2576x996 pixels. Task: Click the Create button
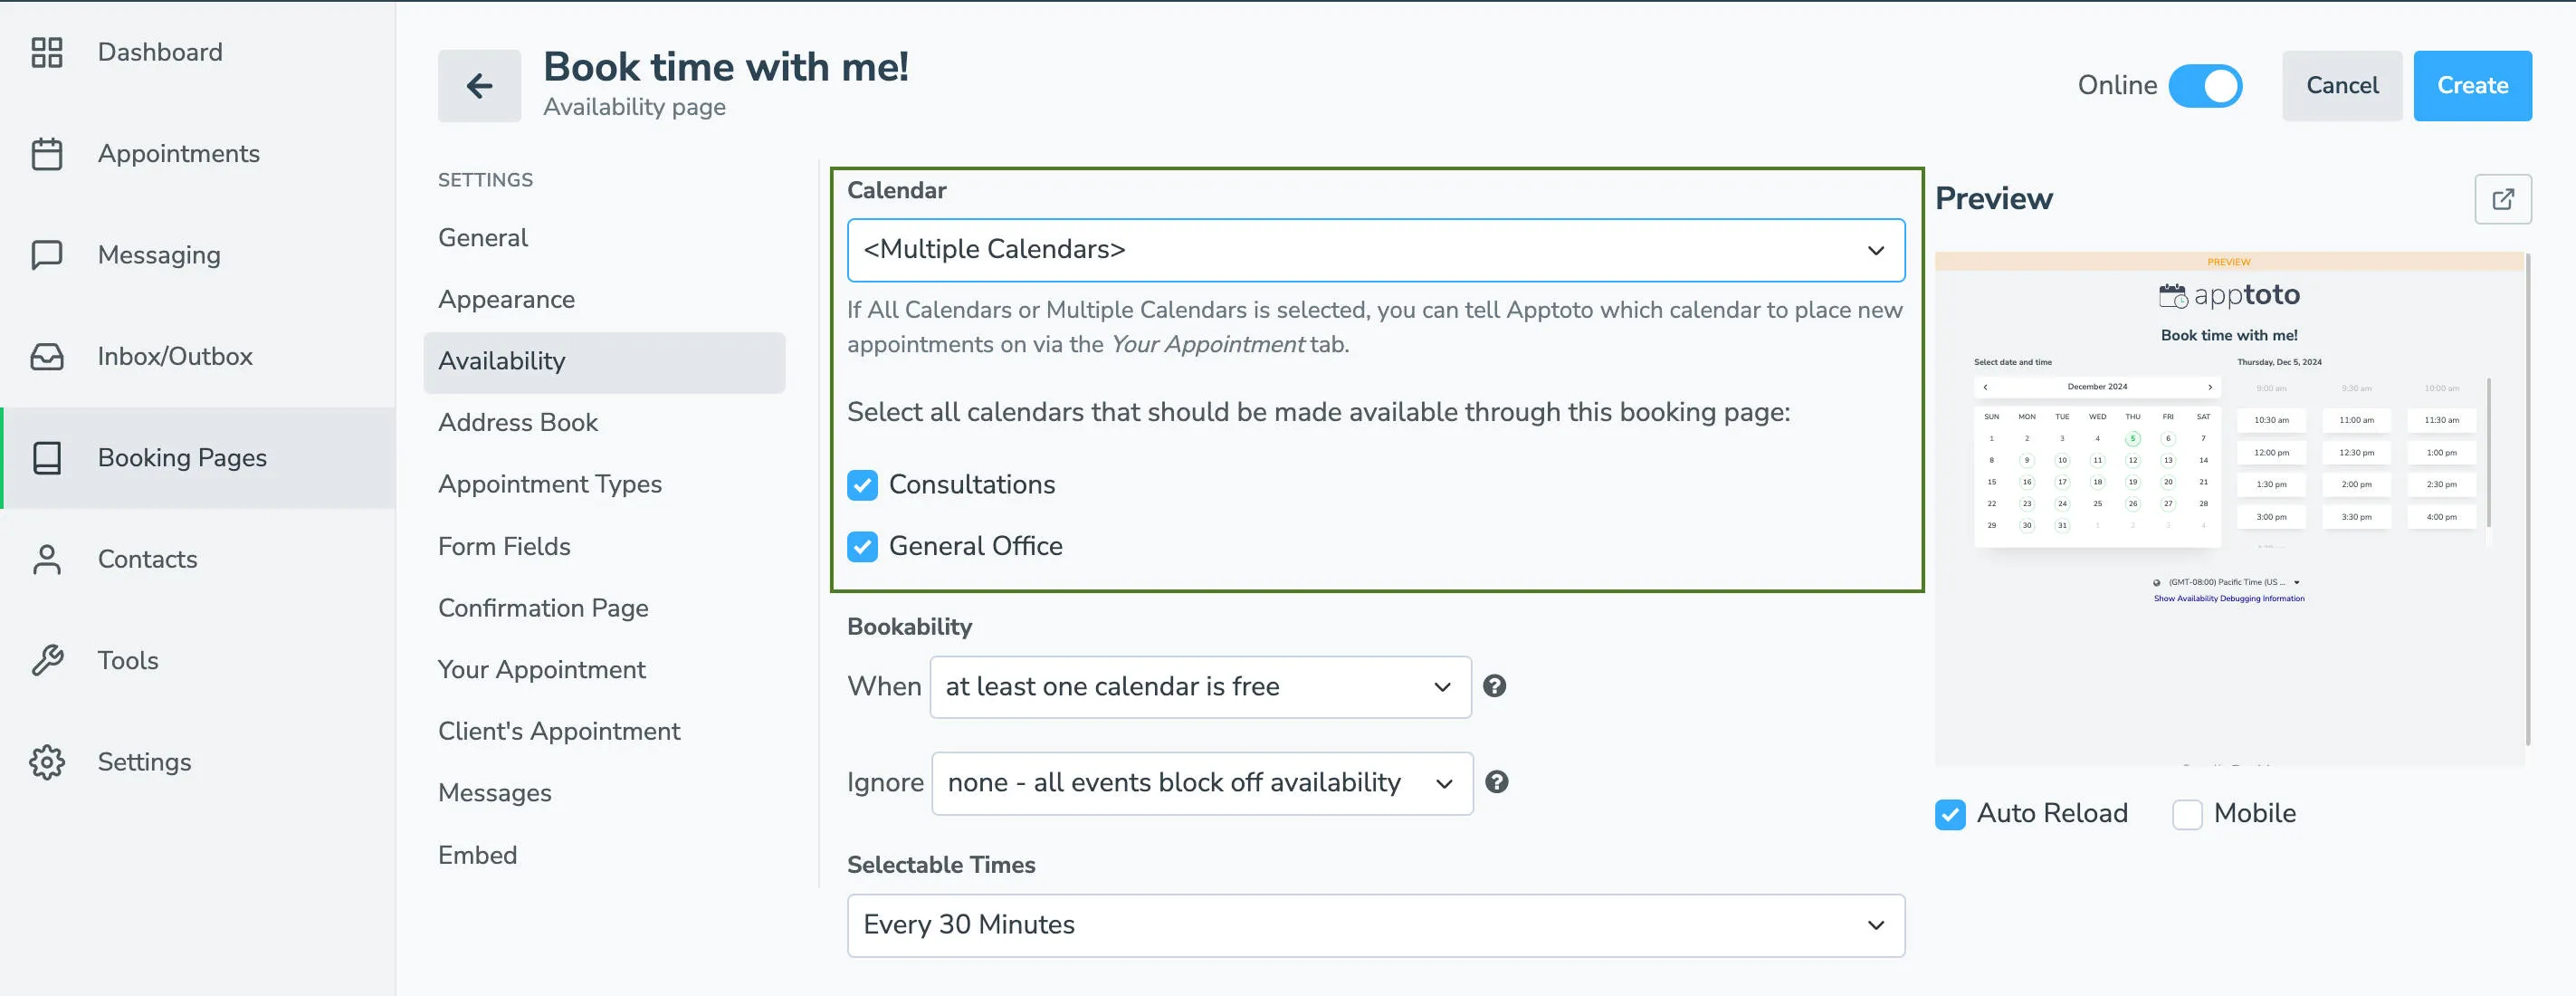click(2472, 86)
